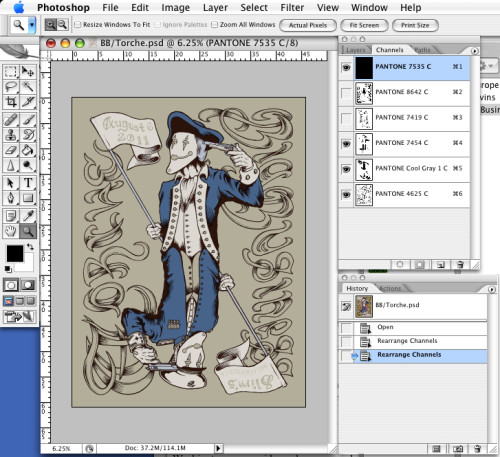Select the Hand tool
The width and height of the screenshot is (500, 457).
tap(11, 231)
